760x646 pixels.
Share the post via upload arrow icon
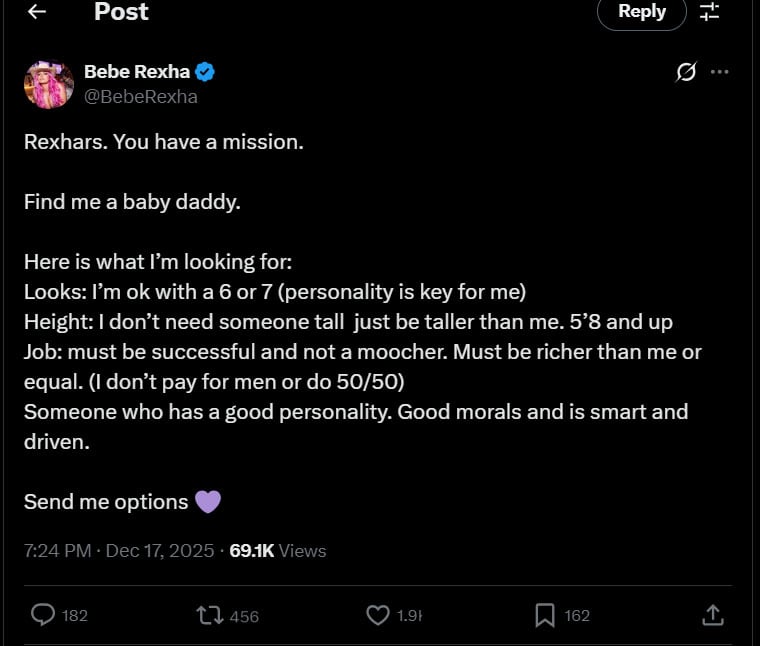(712, 615)
